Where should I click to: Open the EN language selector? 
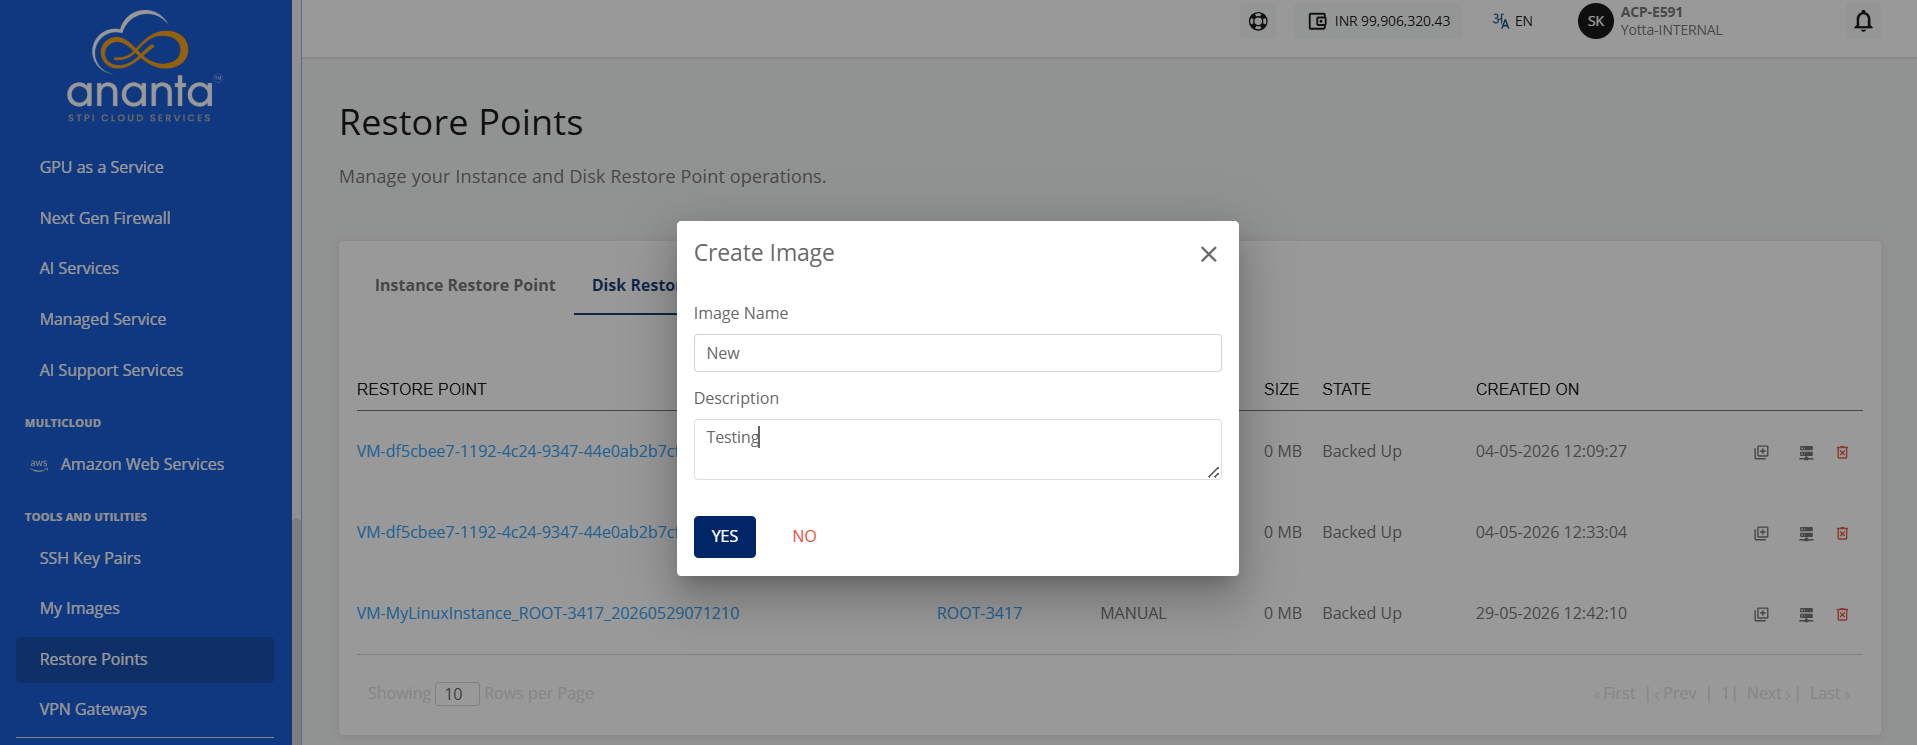point(1512,21)
